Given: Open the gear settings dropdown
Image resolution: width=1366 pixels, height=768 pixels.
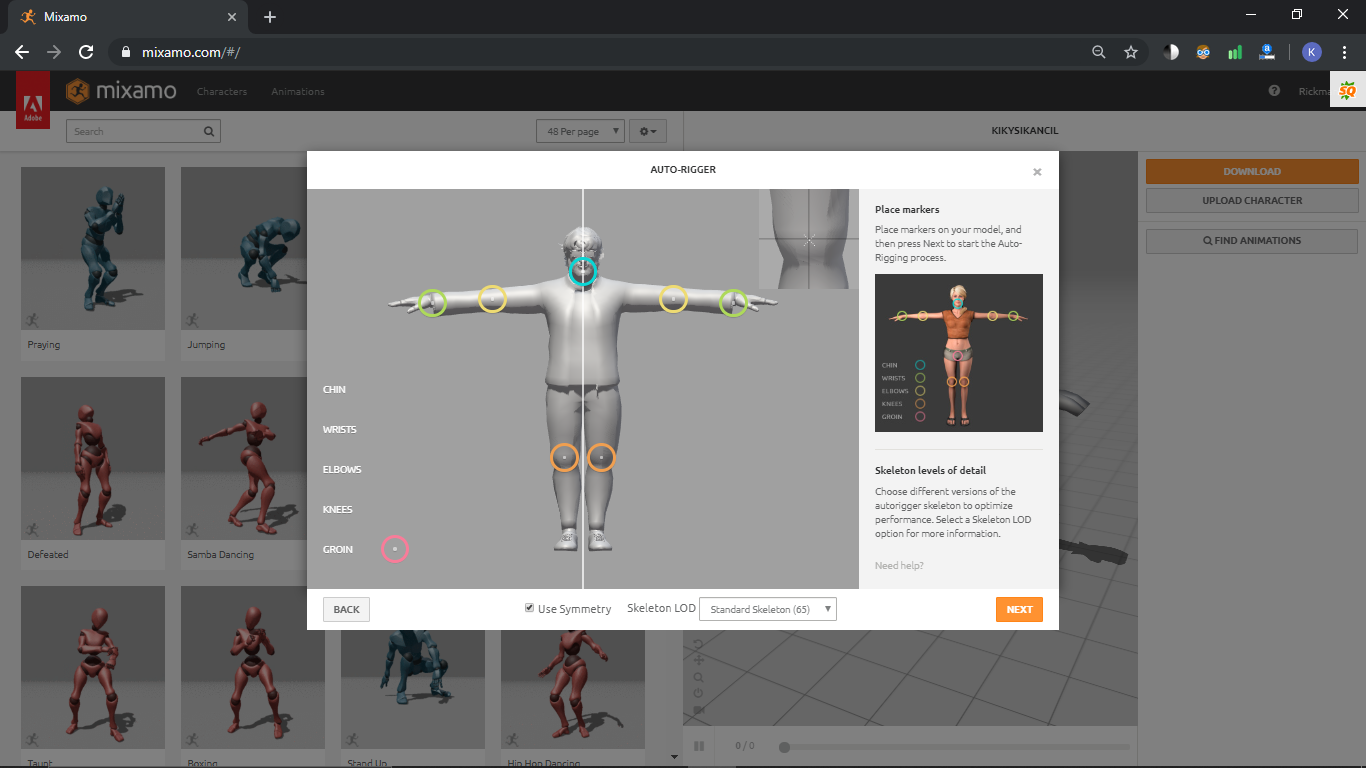Looking at the screenshot, I should click(648, 131).
